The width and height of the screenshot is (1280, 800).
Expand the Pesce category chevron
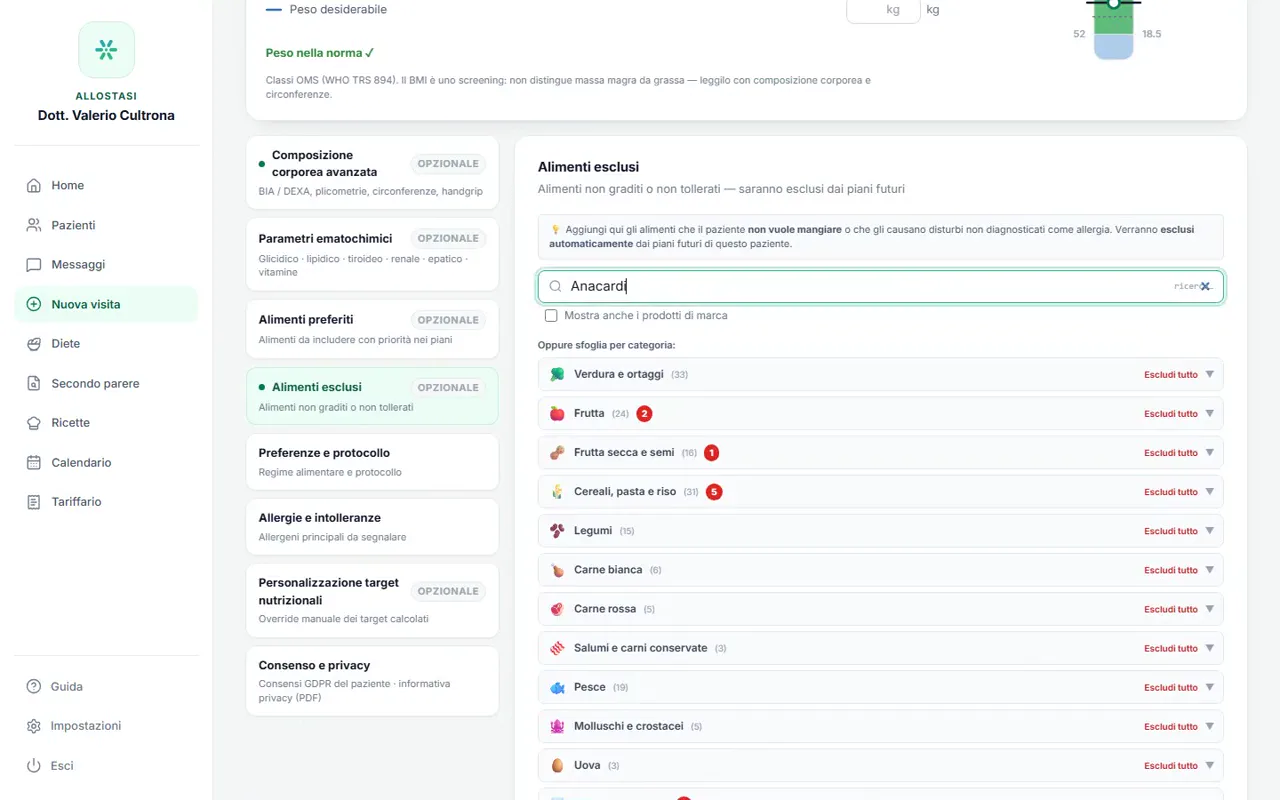tap(1209, 687)
